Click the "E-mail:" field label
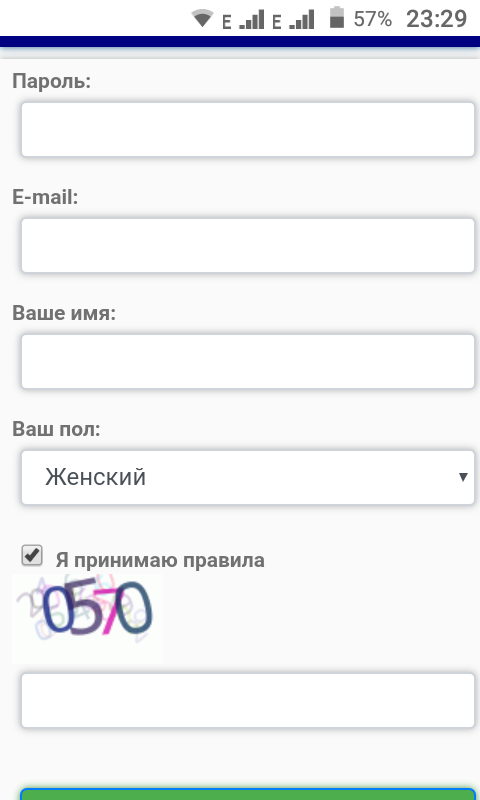 [x=45, y=197]
